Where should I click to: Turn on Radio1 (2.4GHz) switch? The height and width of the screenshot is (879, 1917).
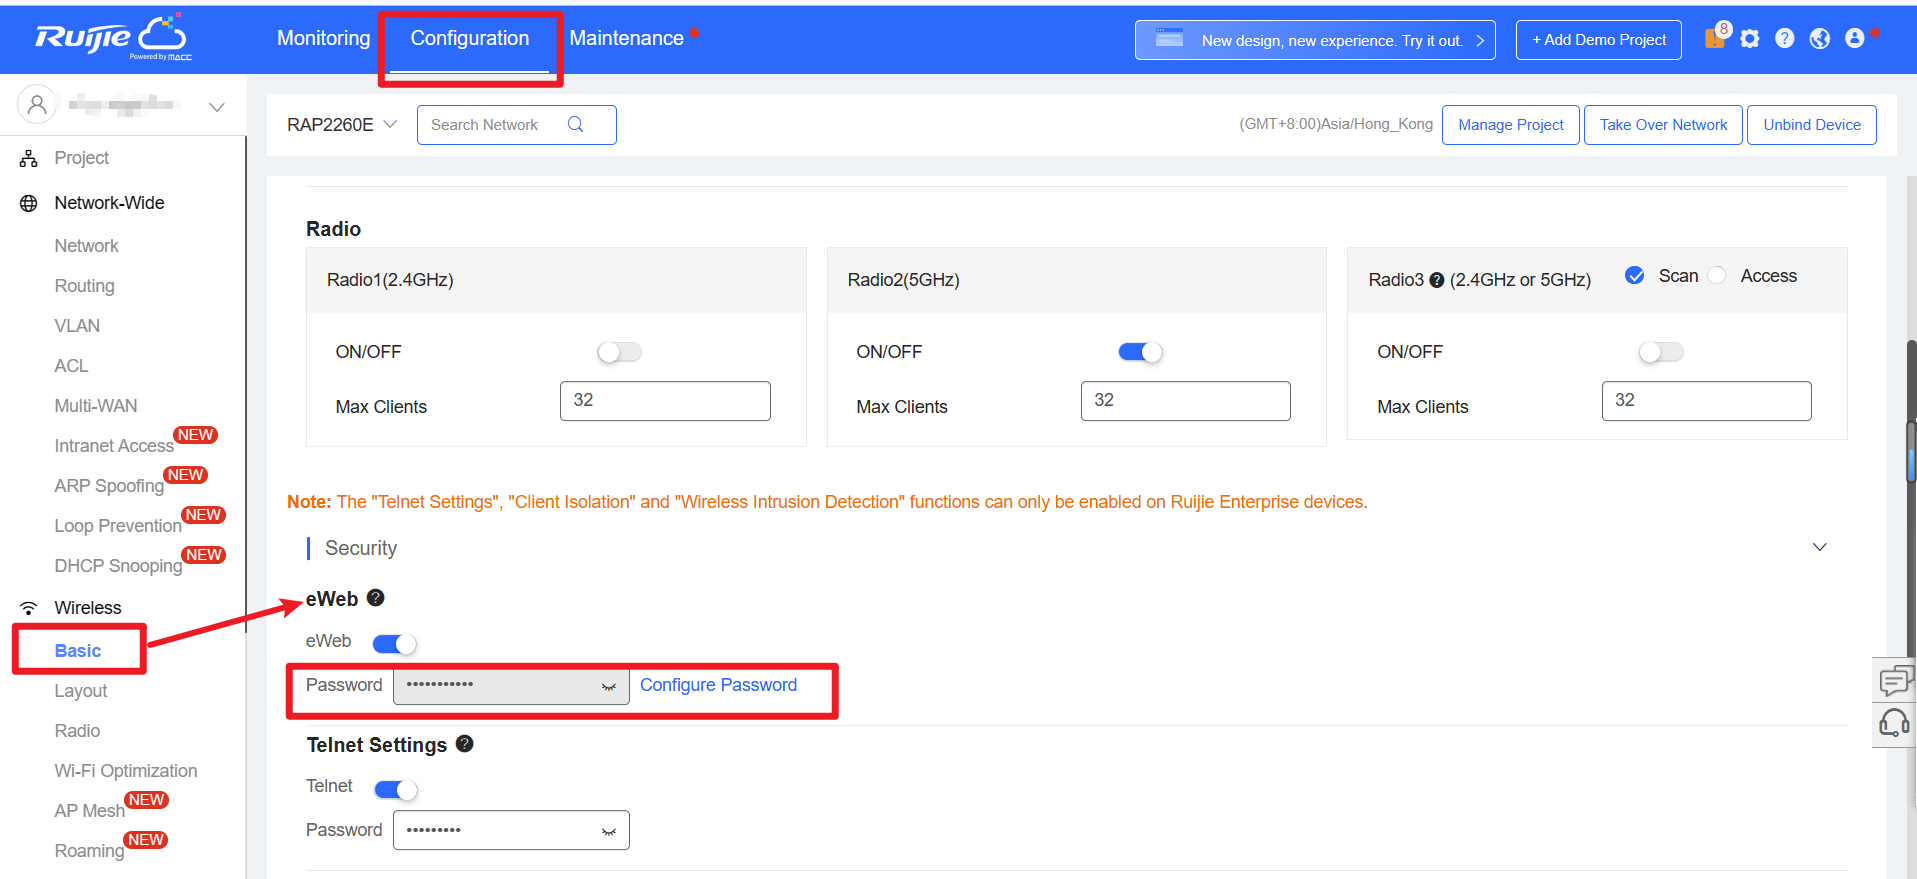pos(619,352)
